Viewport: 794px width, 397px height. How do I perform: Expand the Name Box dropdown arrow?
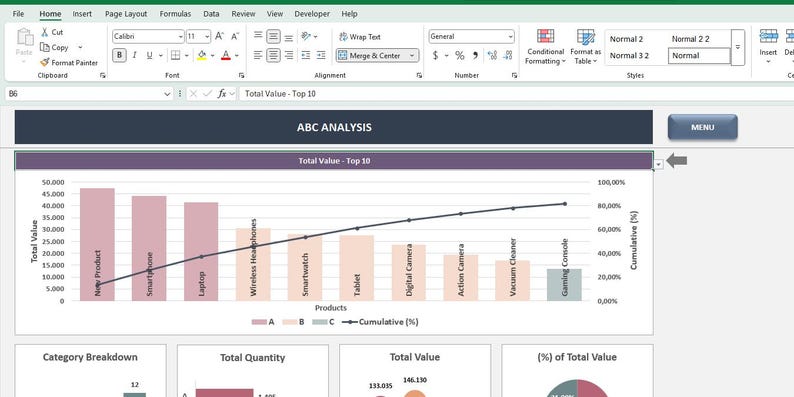click(168, 94)
